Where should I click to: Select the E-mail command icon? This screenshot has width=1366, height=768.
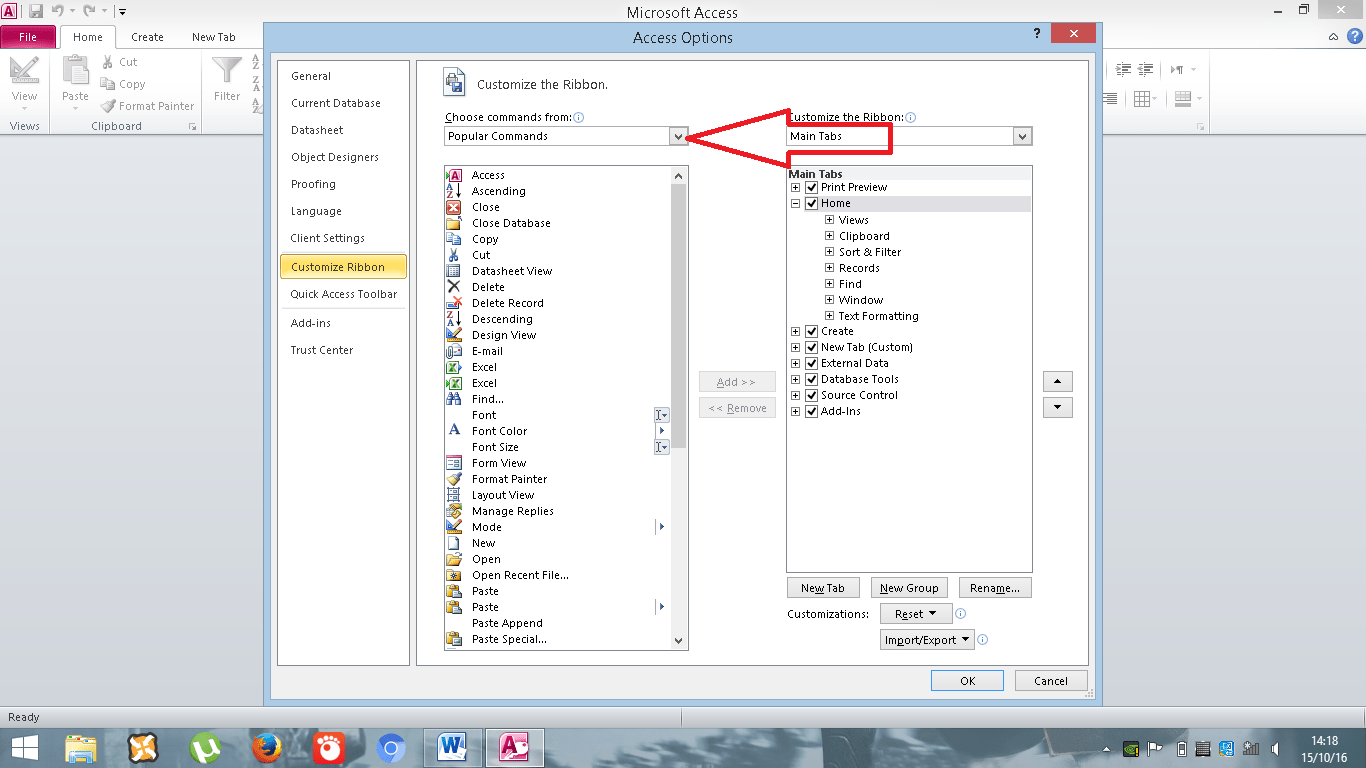[x=453, y=351]
